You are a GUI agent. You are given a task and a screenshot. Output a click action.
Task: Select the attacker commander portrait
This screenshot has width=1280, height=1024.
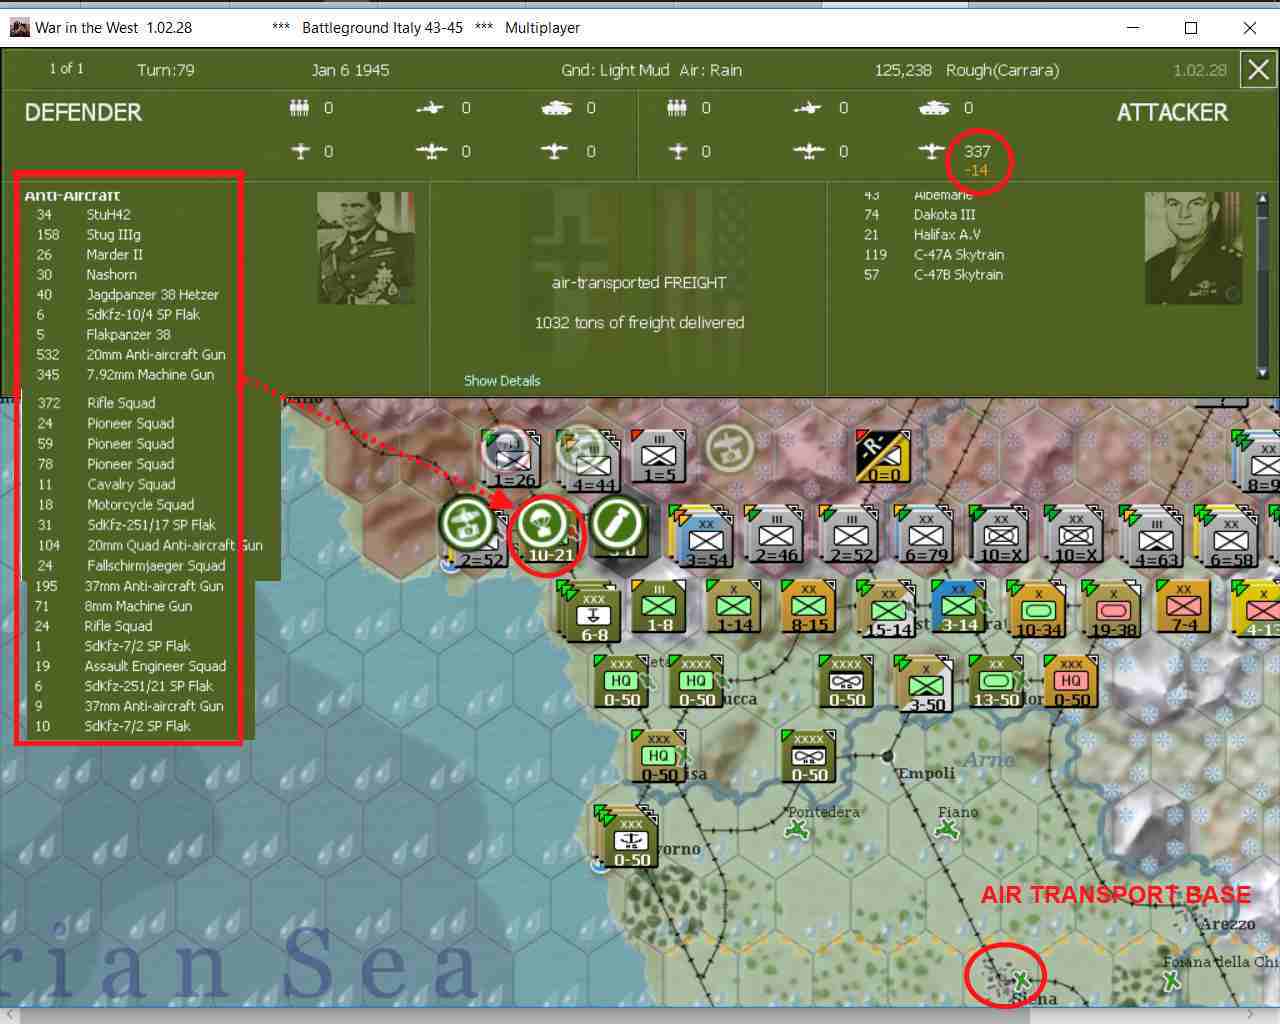pos(1194,248)
